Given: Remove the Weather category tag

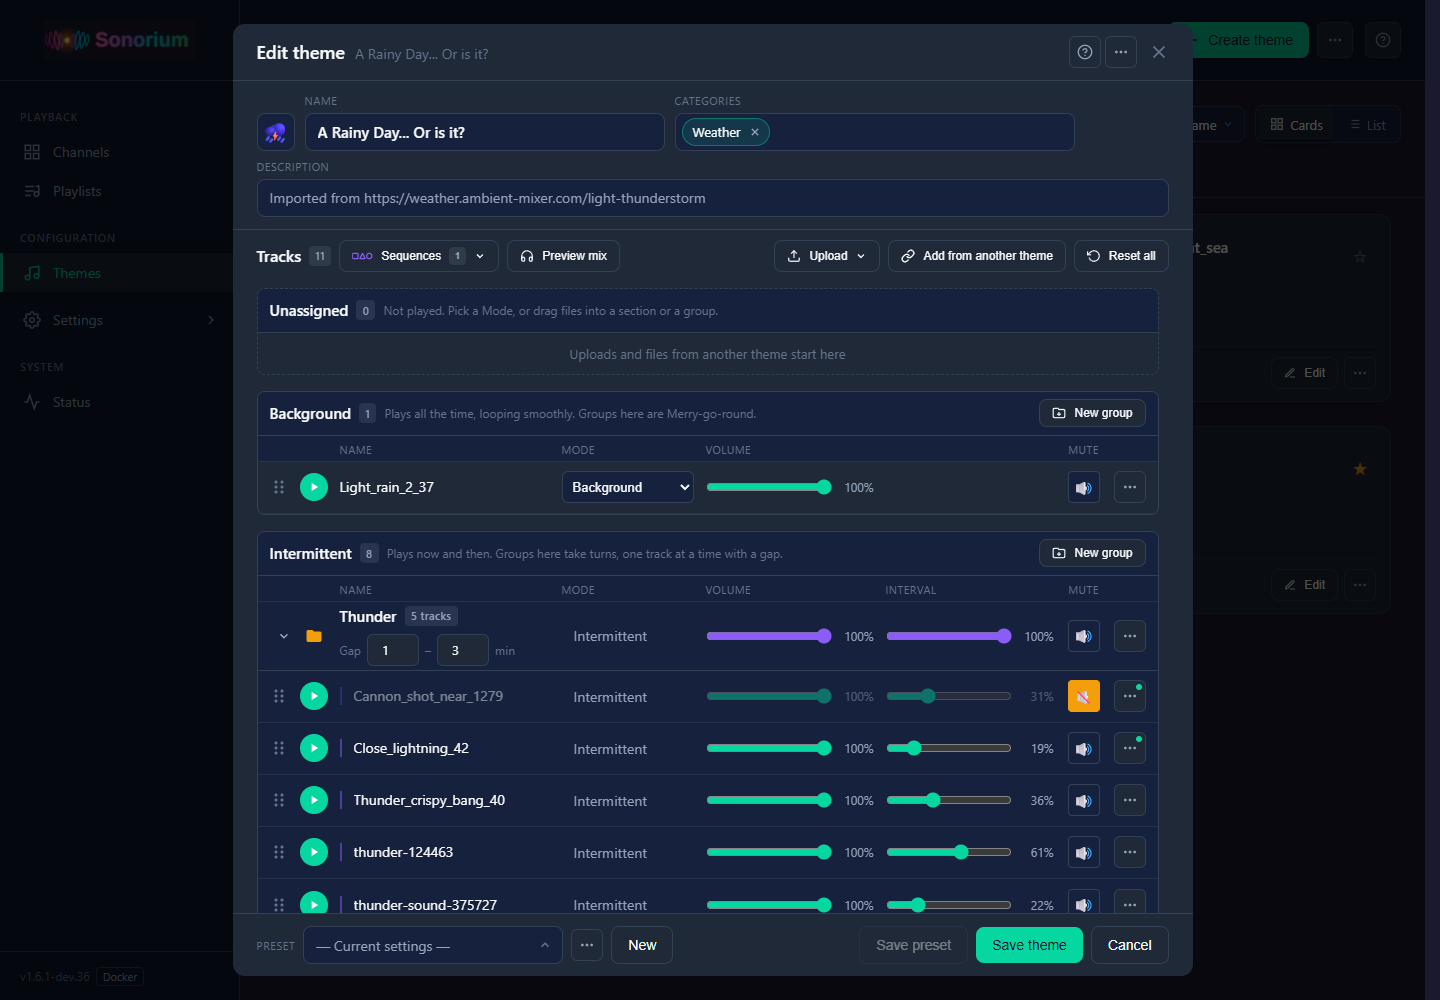Looking at the screenshot, I should tap(755, 132).
